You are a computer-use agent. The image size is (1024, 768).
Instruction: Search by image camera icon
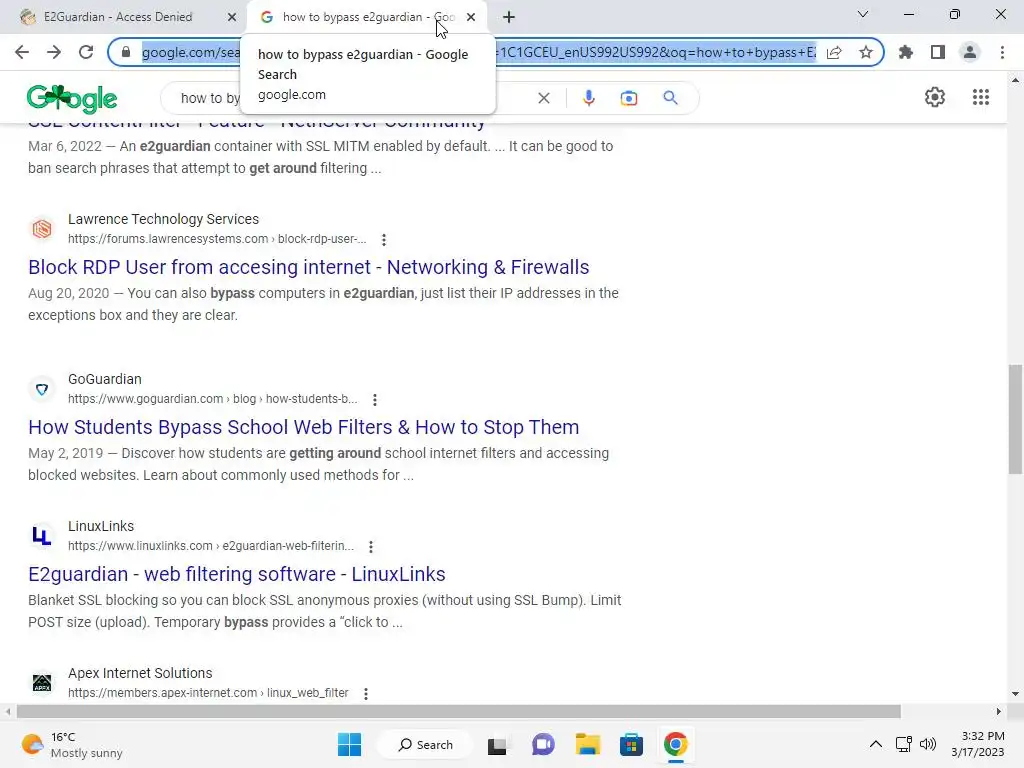click(629, 98)
